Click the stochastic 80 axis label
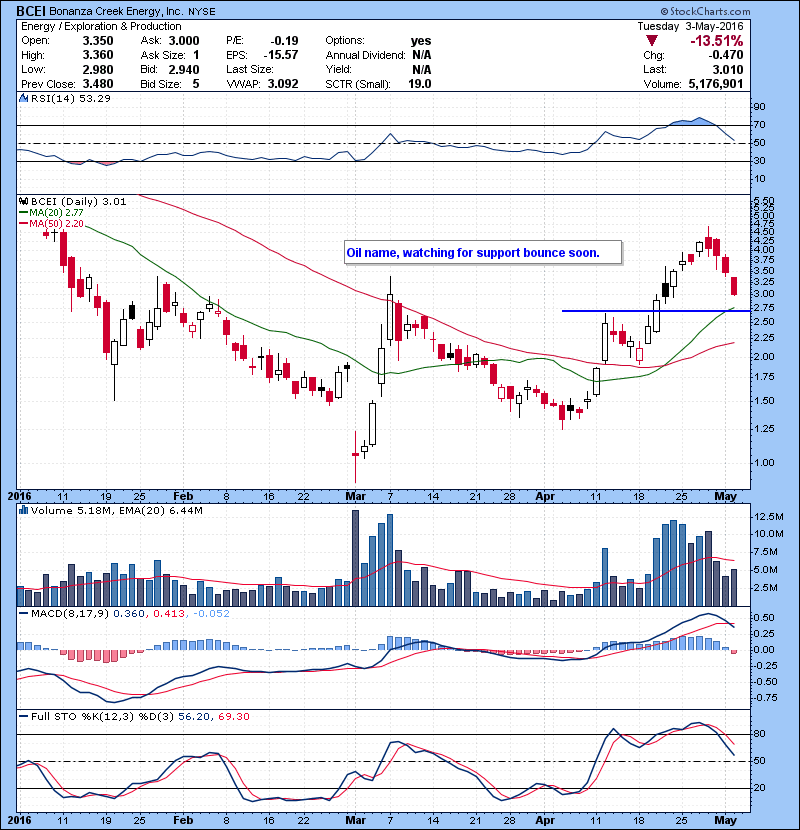Viewport: 800px width, 830px height. [x=759, y=734]
